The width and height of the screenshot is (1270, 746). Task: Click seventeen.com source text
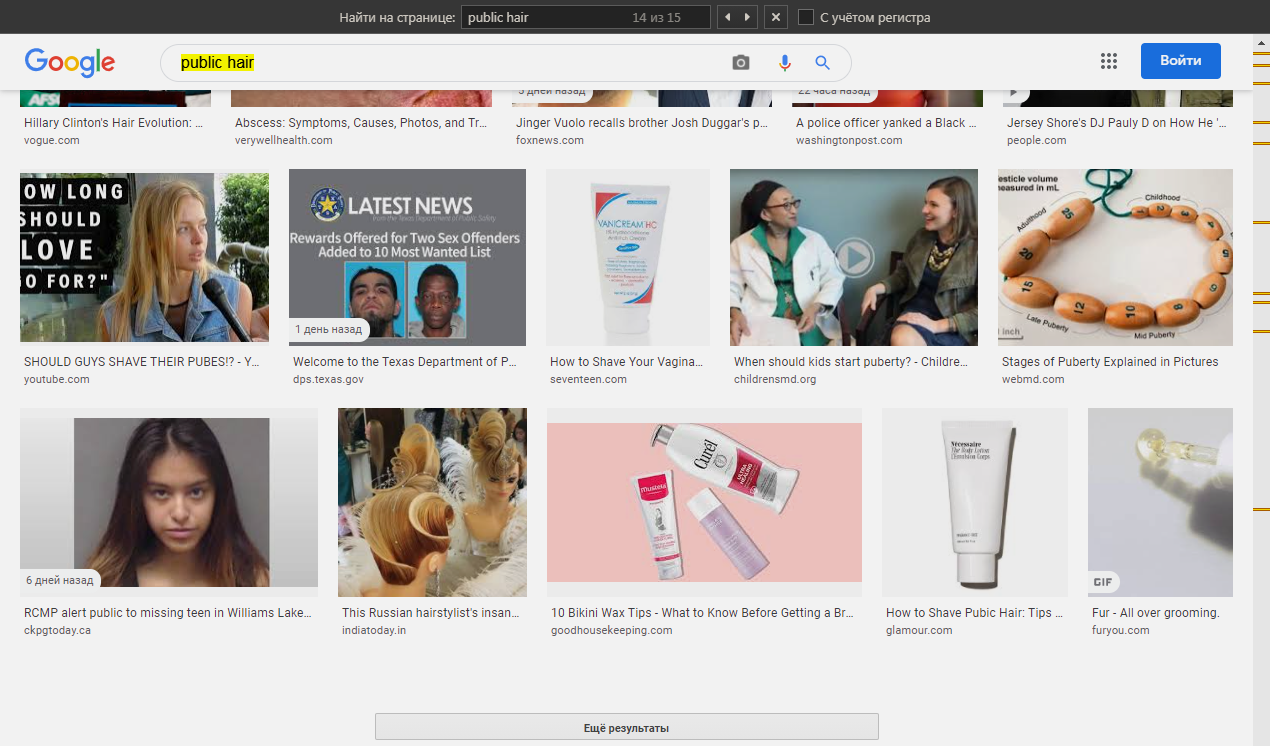pos(588,380)
